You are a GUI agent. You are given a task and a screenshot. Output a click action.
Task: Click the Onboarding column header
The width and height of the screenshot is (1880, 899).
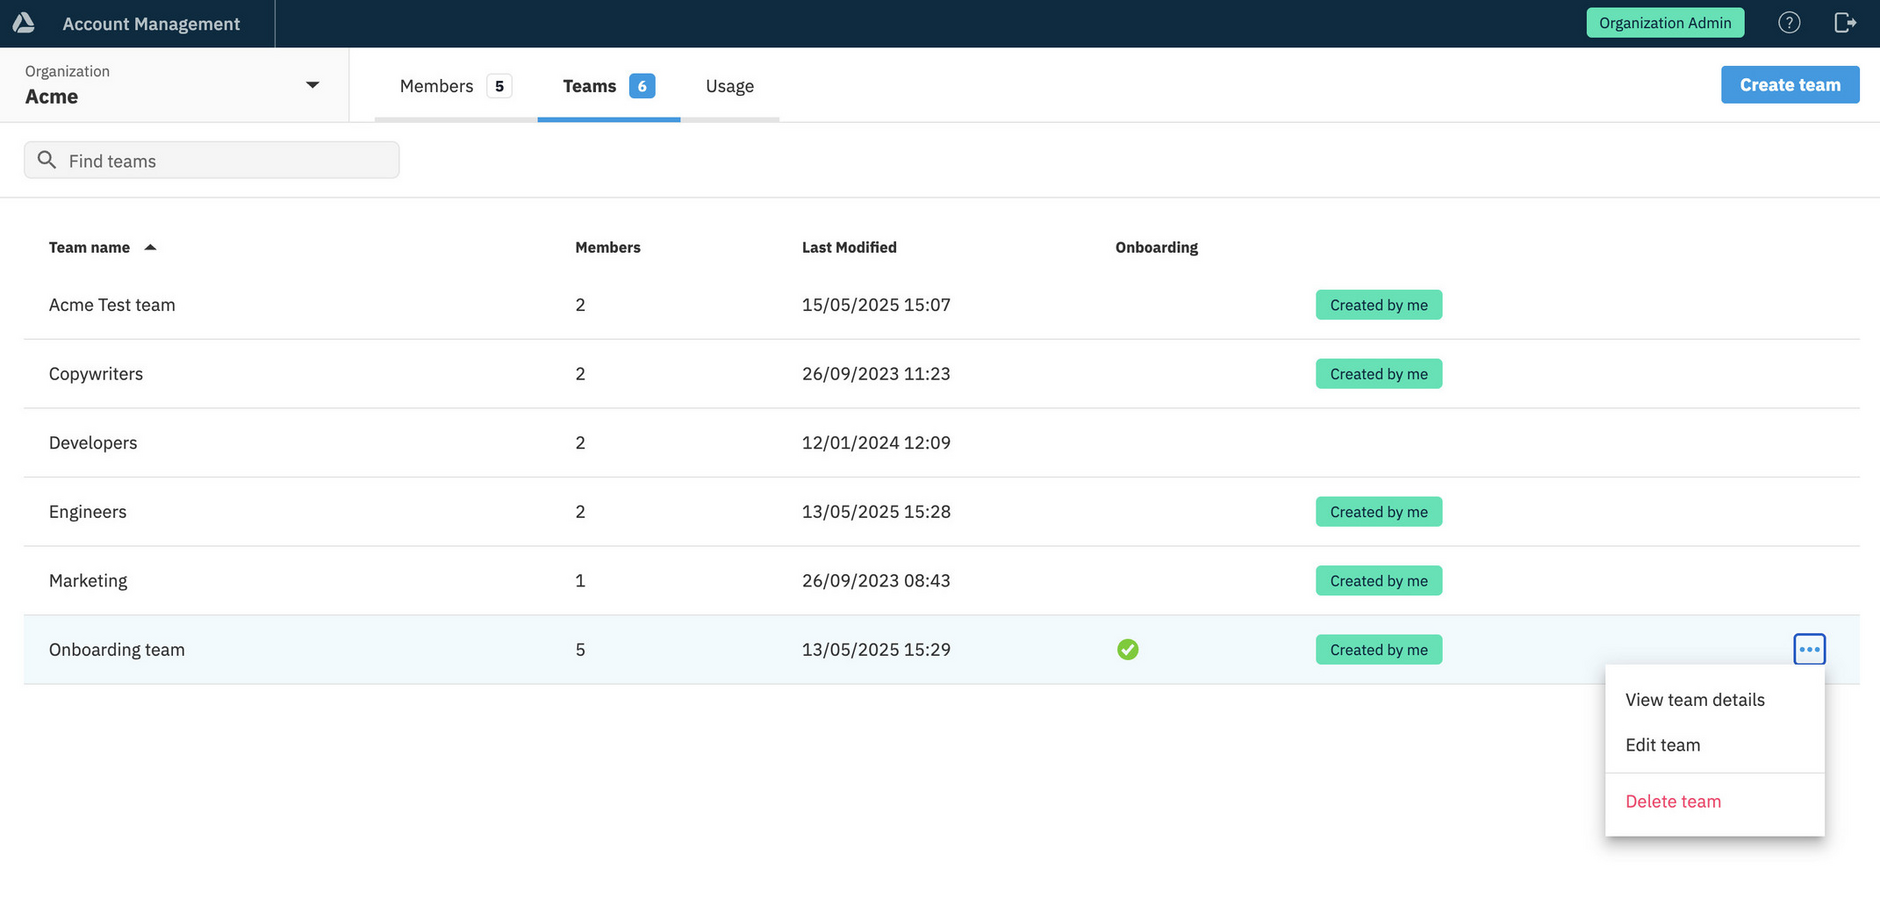pyautogui.click(x=1156, y=247)
